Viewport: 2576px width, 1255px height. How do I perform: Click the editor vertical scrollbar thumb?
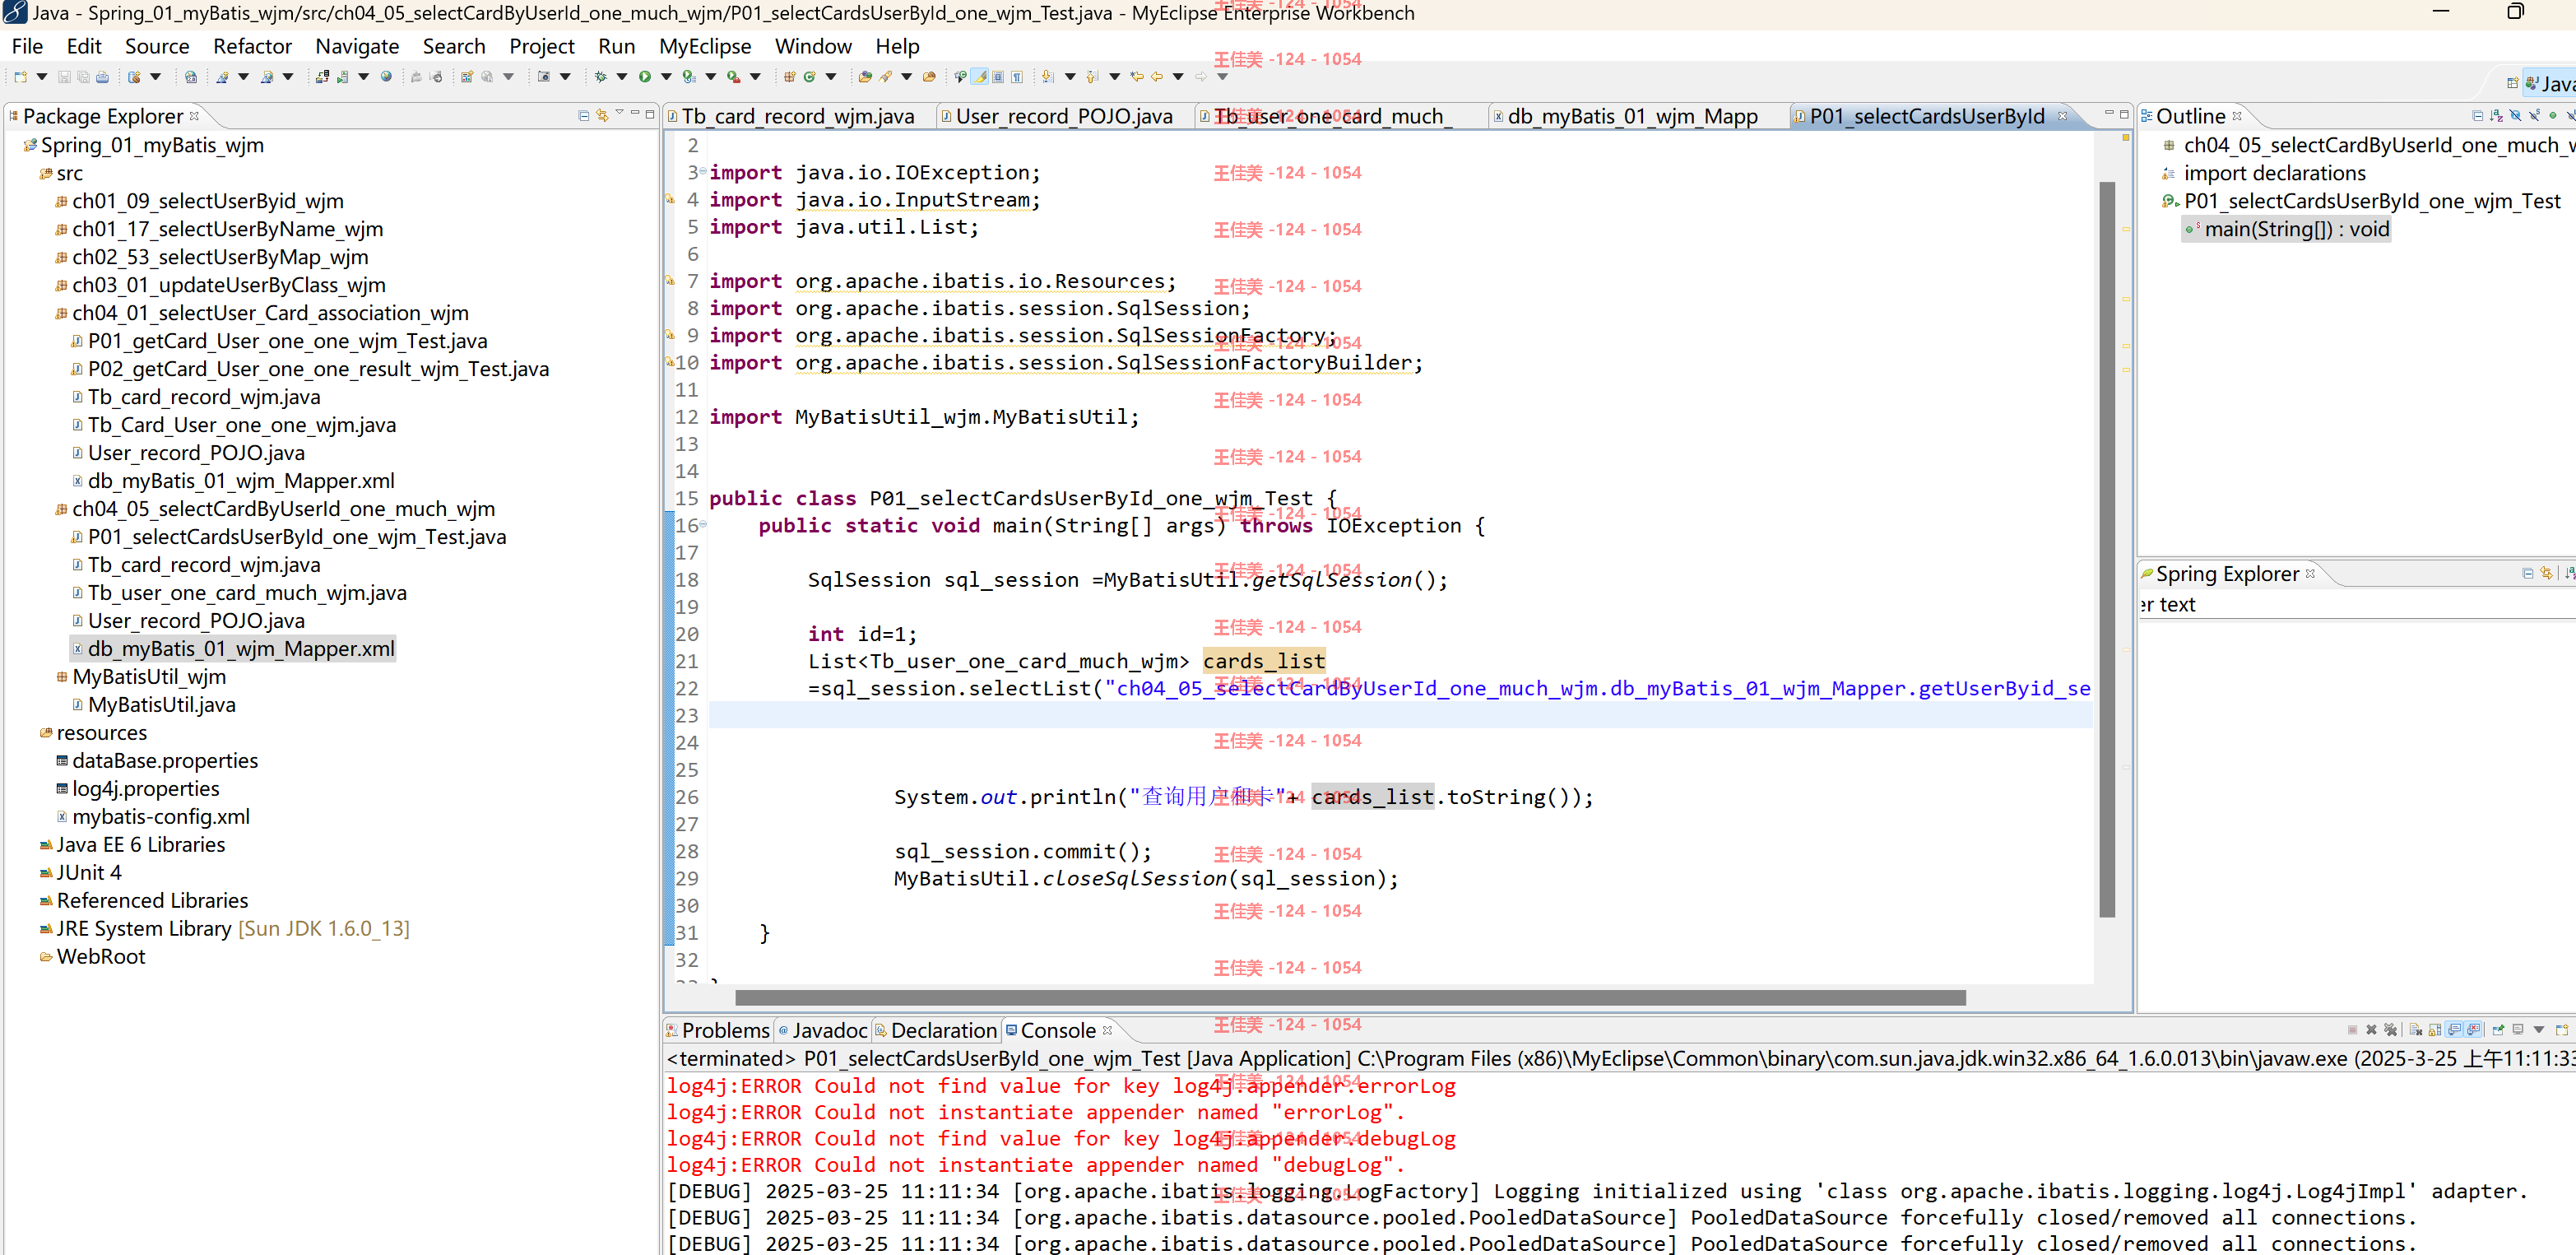[x=2107, y=548]
